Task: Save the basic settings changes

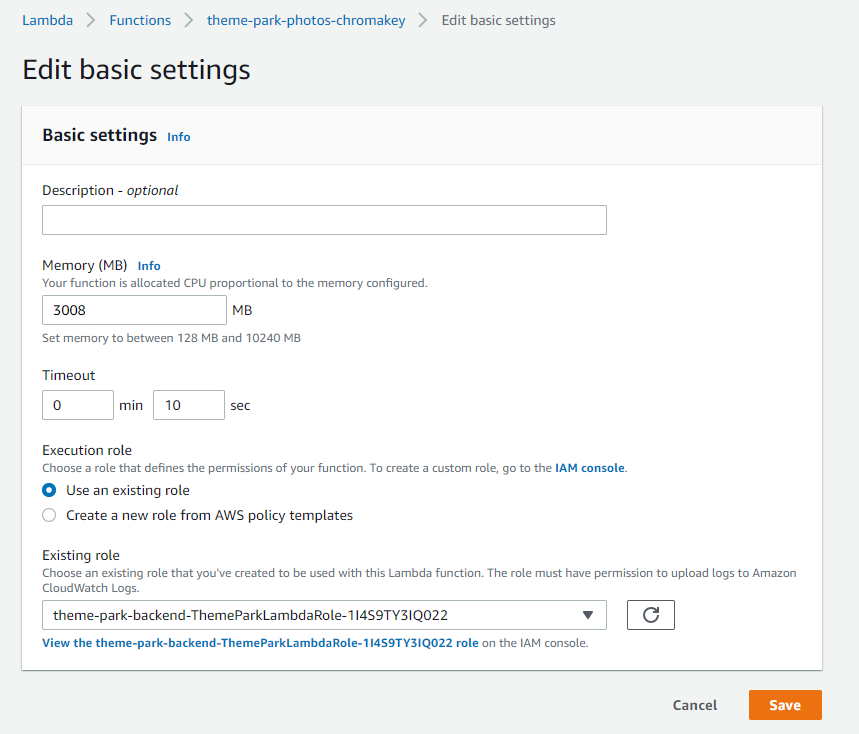Action: (x=784, y=704)
